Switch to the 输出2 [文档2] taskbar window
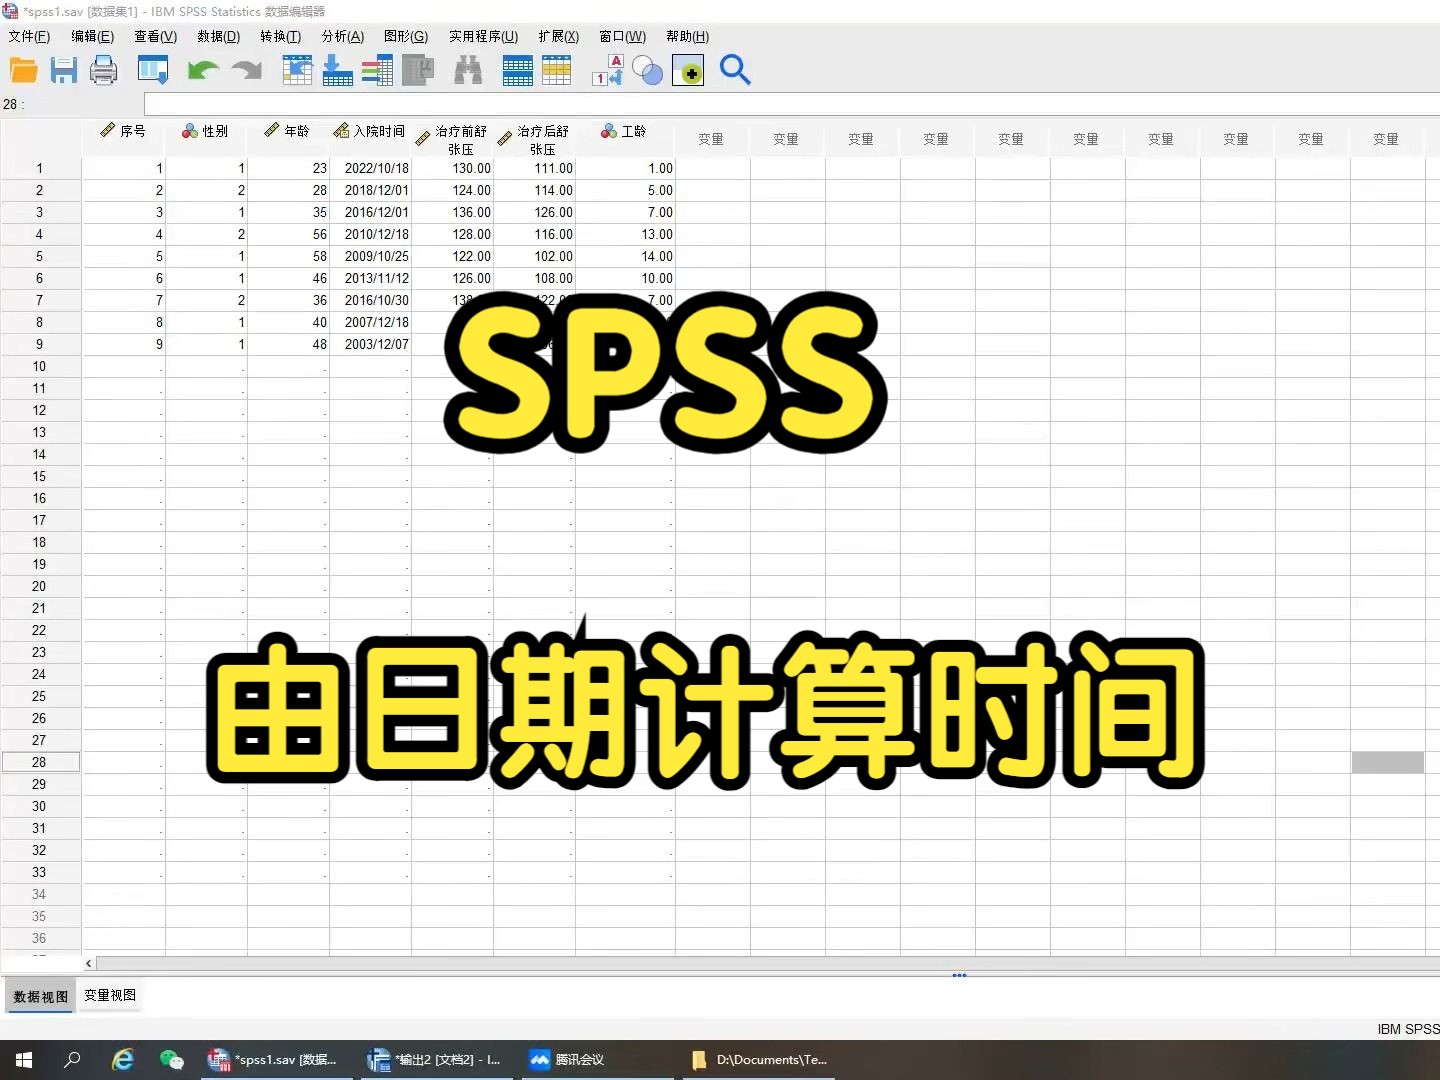1440x1080 pixels. point(436,1060)
